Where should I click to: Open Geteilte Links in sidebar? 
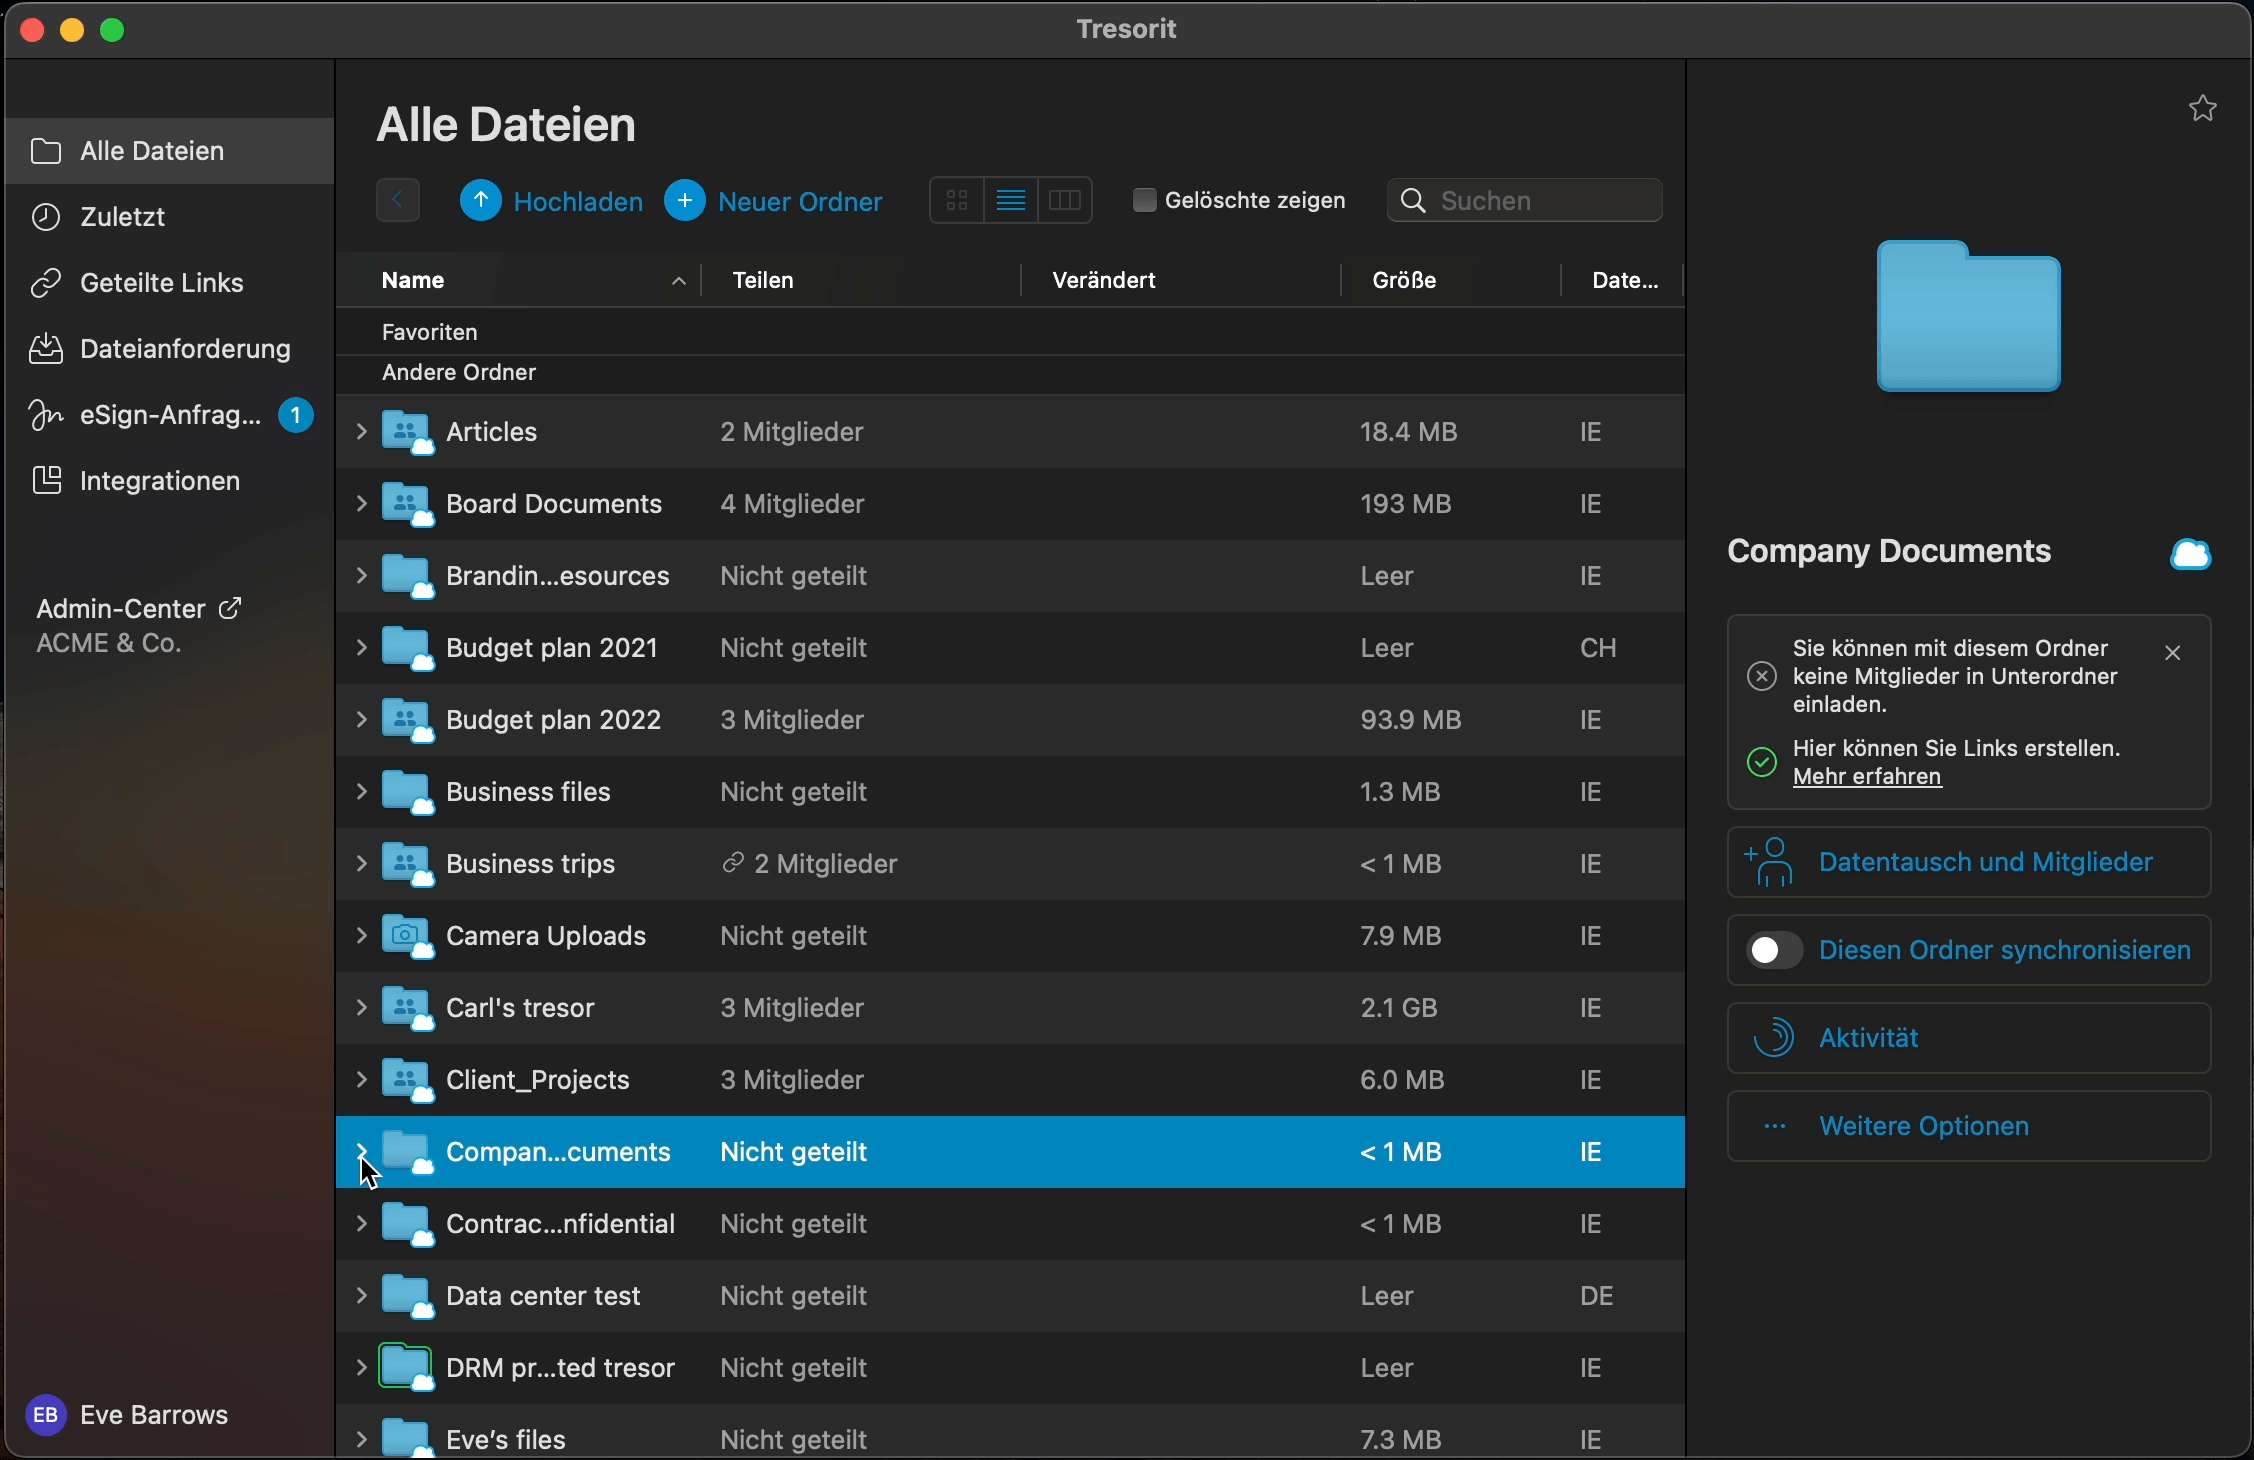pos(170,283)
